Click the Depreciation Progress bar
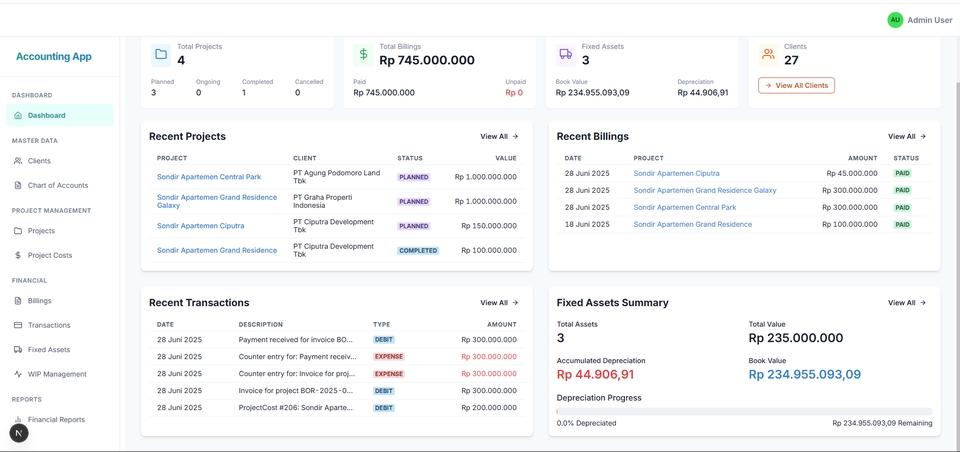This screenshot has height=452, width=960. (x=744, y=412)
